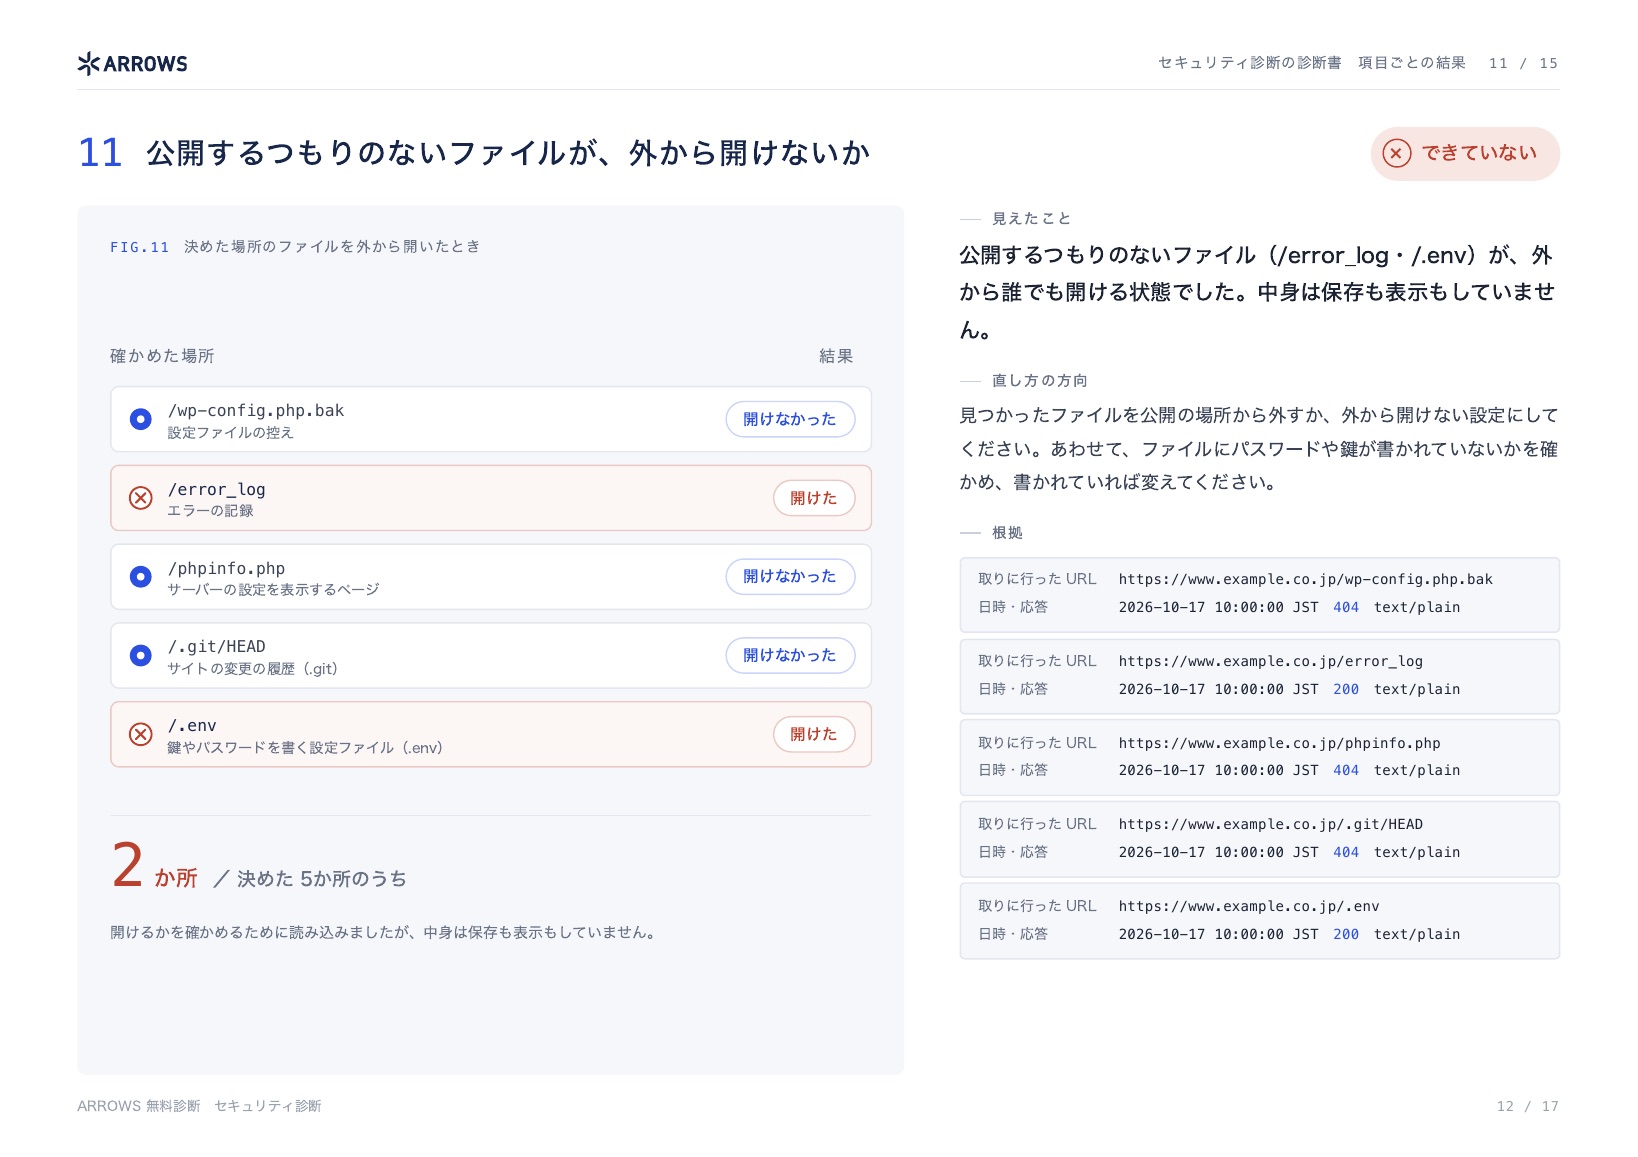Select the /.env file name in the list
Viewport: 1638px width, 1157px height.
192,725
